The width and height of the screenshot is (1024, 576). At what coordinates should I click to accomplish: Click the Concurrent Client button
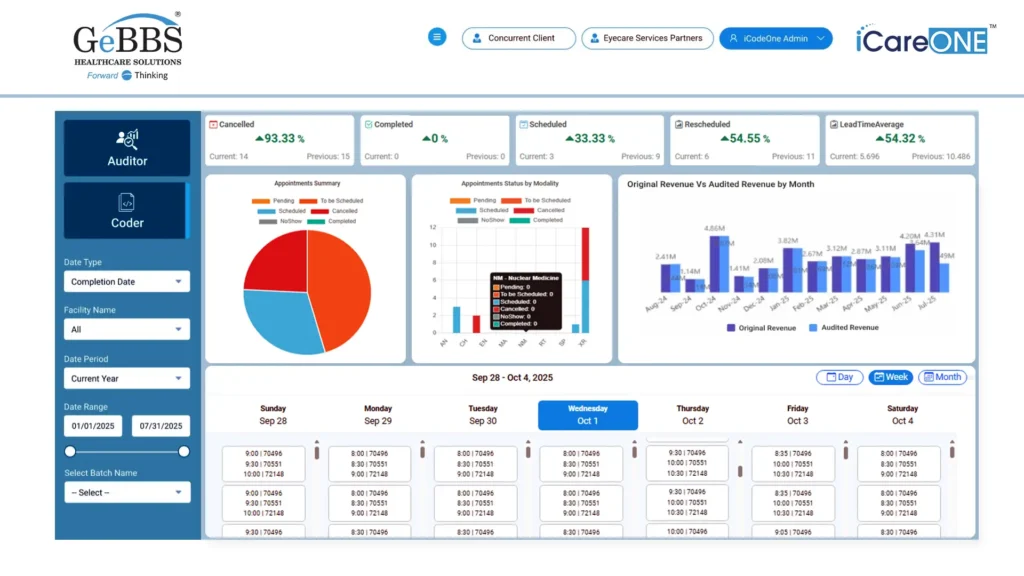(x=518, y=38)
